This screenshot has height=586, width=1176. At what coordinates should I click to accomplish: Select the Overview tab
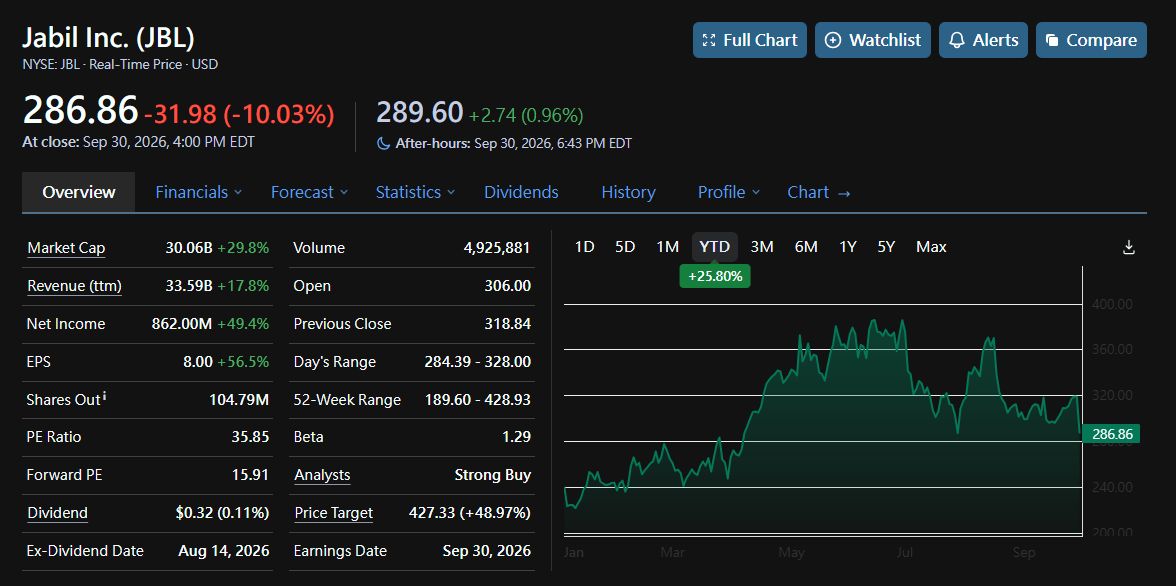coord(79,192)
